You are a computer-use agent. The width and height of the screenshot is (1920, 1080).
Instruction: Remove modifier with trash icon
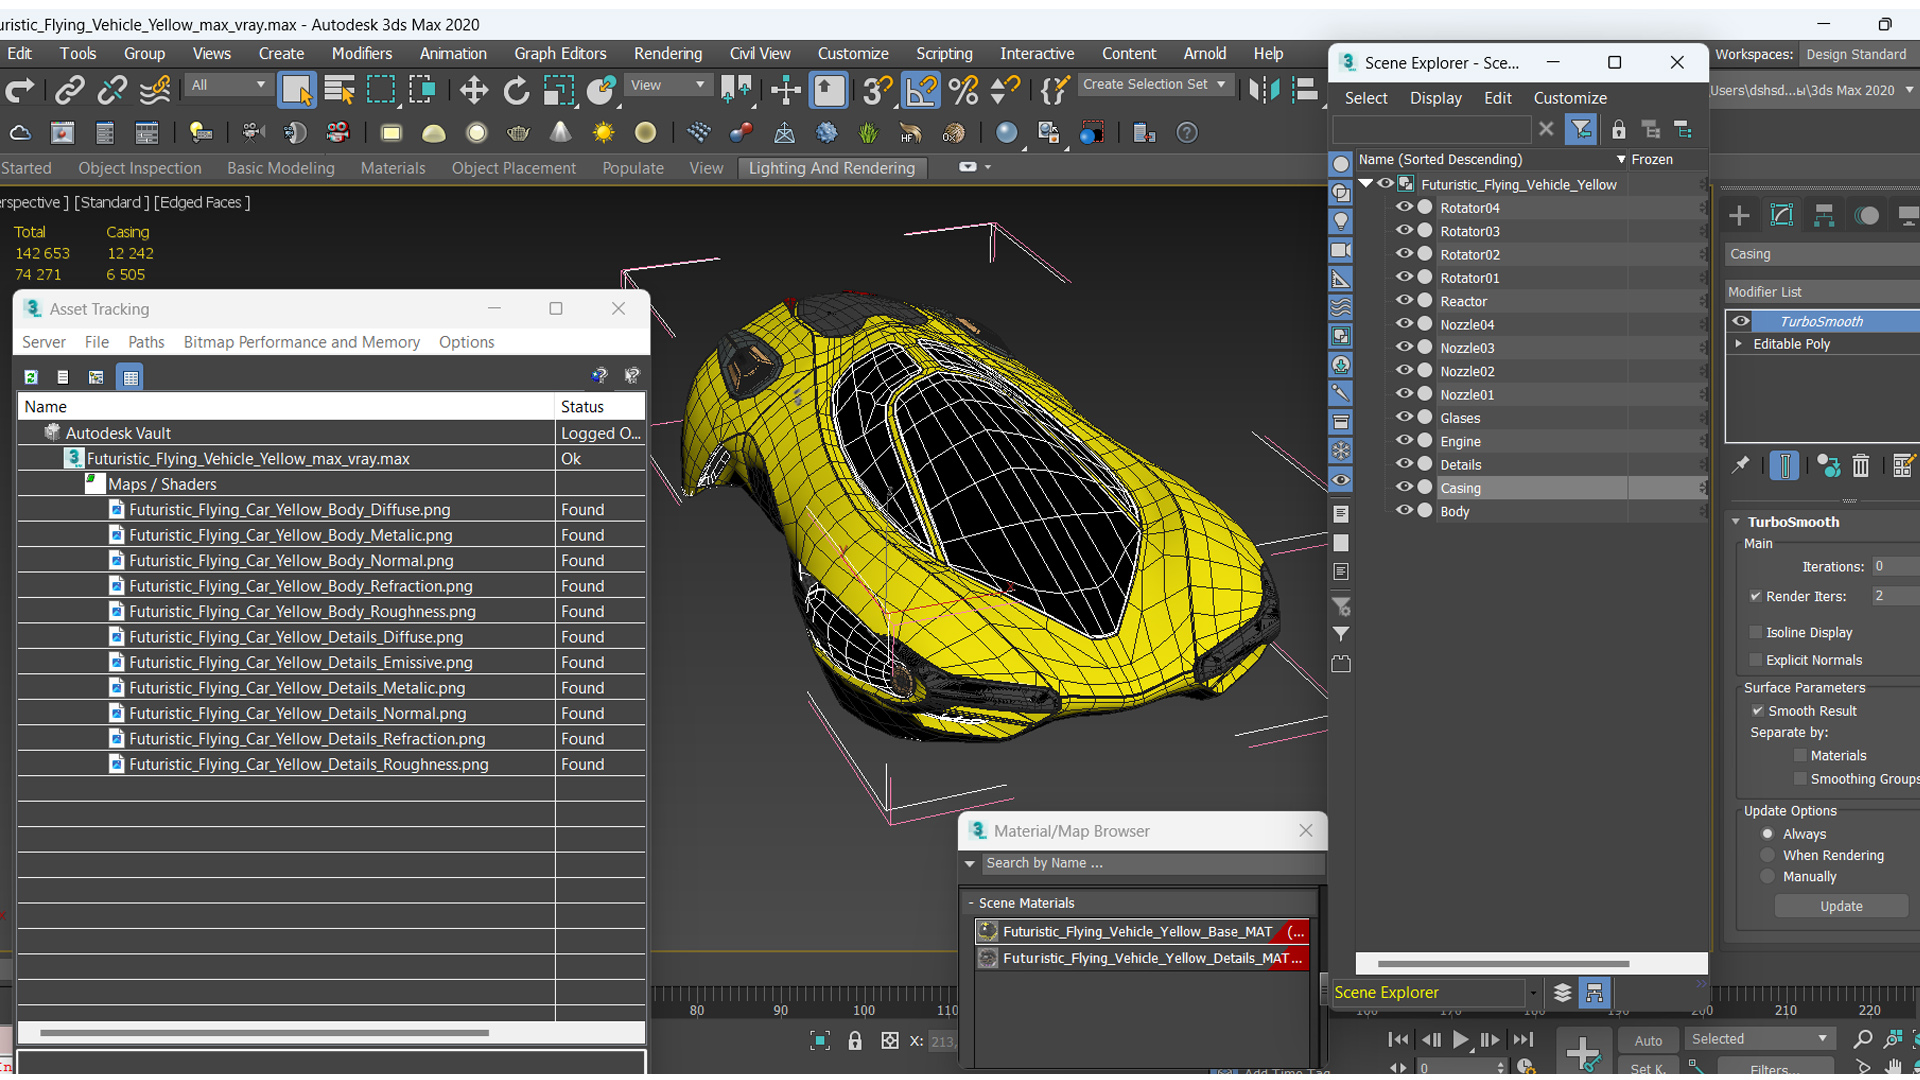pos(1860,465)
